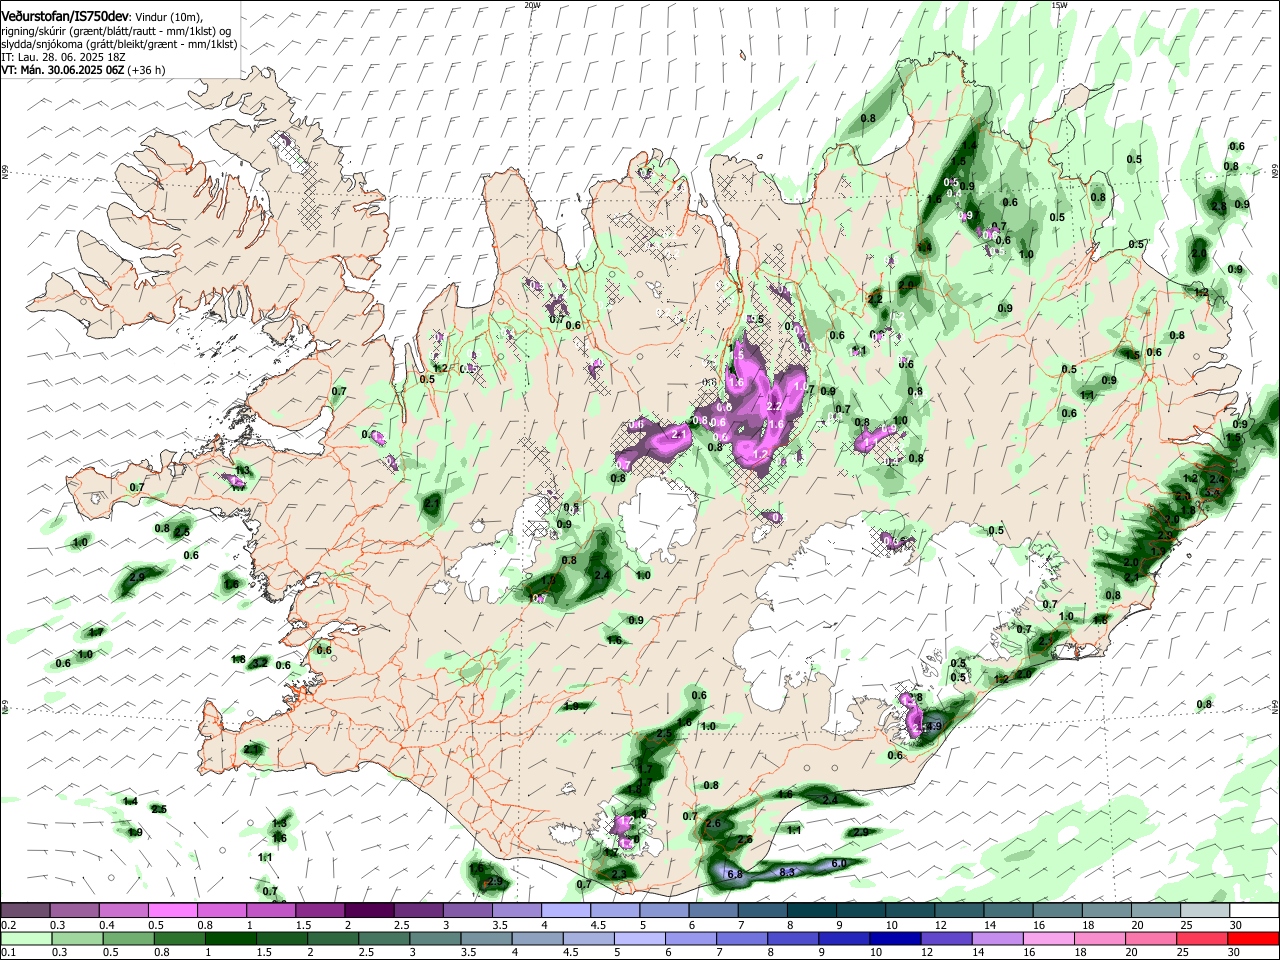The height and width of the screenshot is (960, 1280).
Task: Select the upper legend swatch between 8 and 9
Action: pyautogui.click(x=811, y=910)
